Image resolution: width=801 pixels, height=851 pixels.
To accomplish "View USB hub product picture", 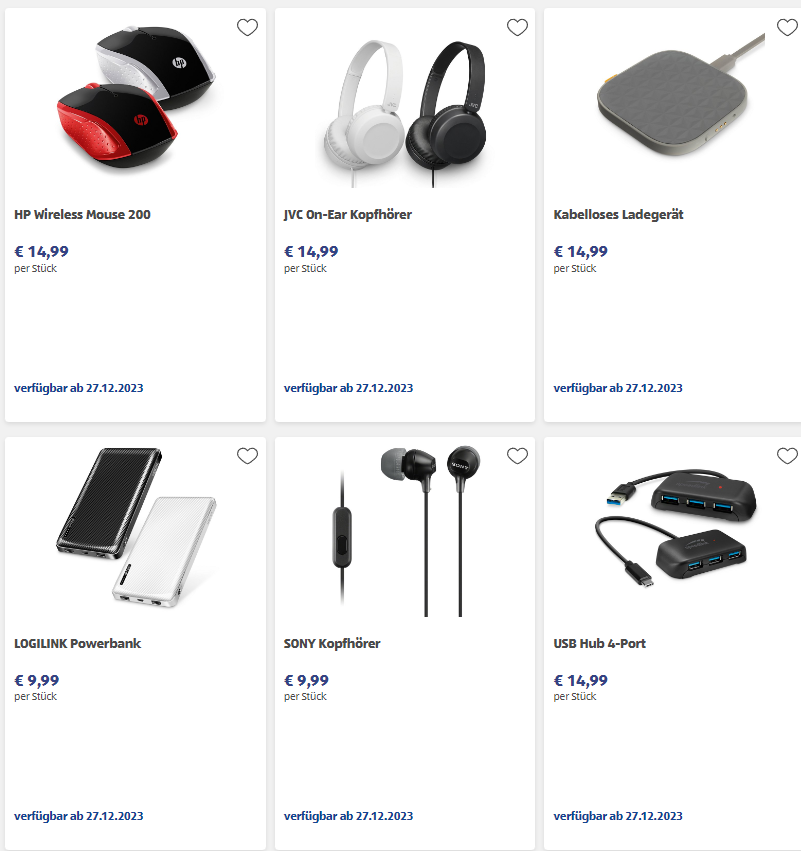I will (x=676, y=528).
